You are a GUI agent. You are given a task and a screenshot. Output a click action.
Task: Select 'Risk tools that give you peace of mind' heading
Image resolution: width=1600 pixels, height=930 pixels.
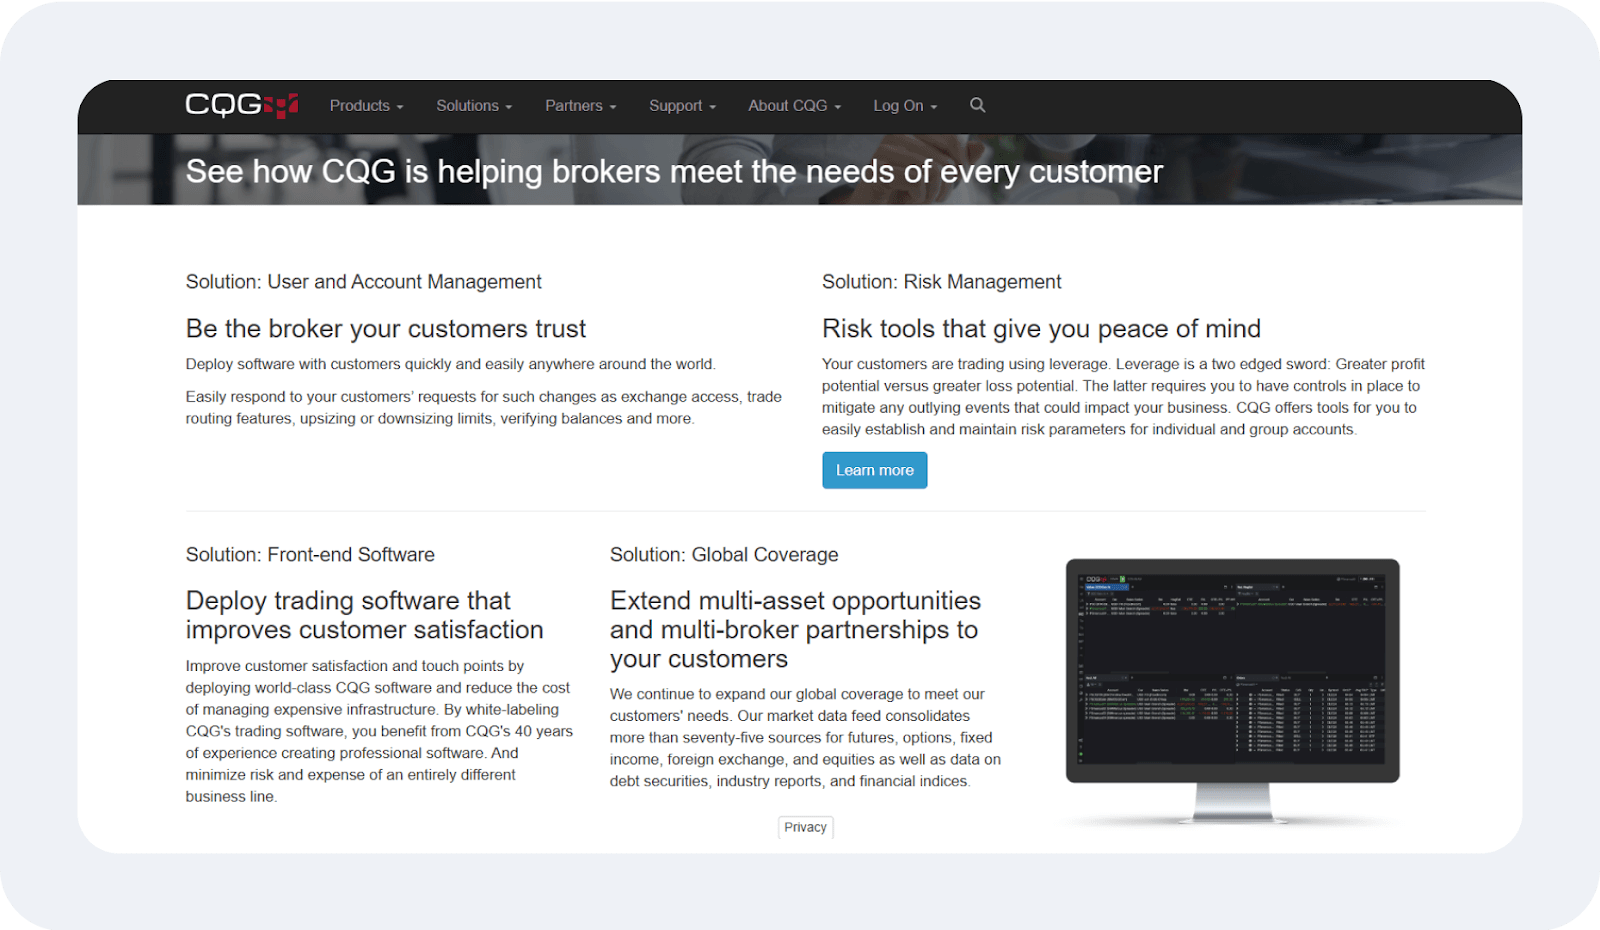pyautogui.click(x=1041, y=329)
